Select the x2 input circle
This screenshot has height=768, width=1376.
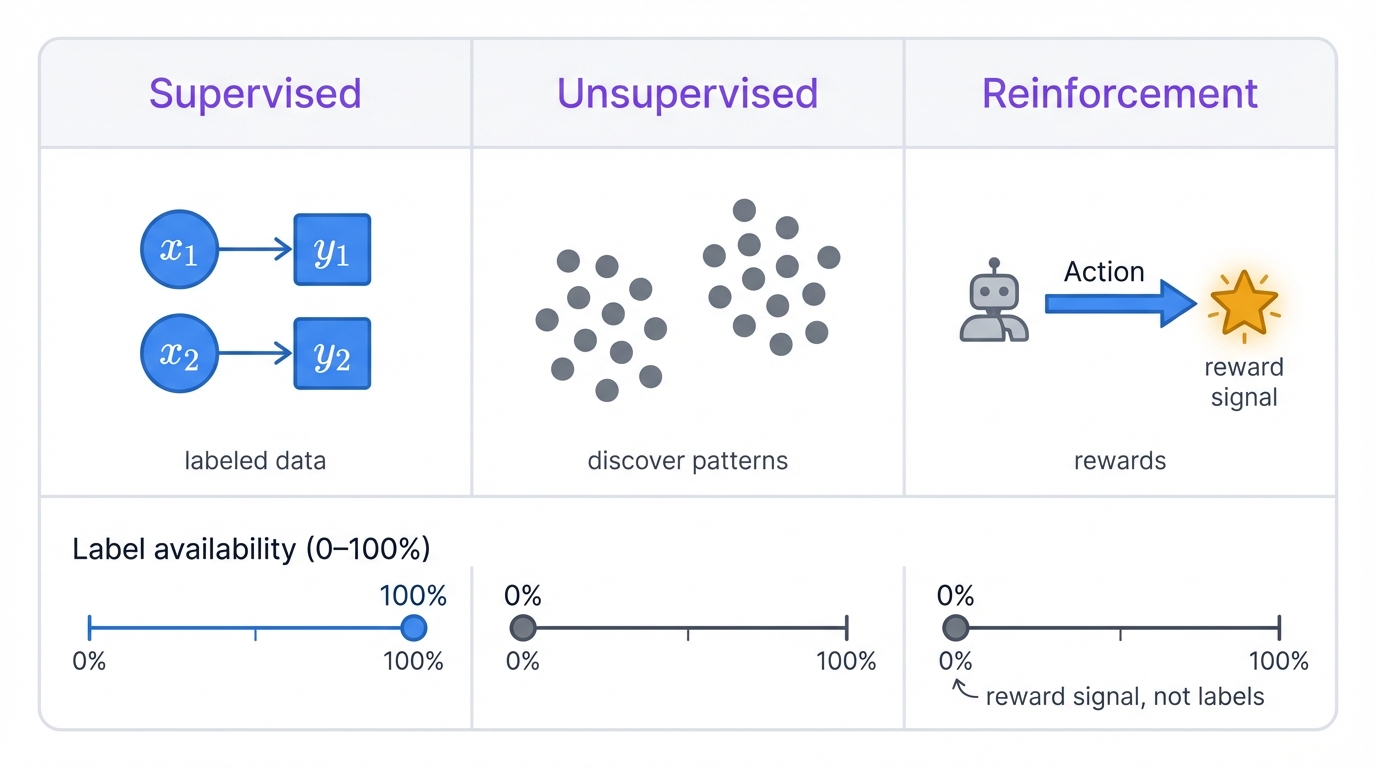(x=179, y=353)
